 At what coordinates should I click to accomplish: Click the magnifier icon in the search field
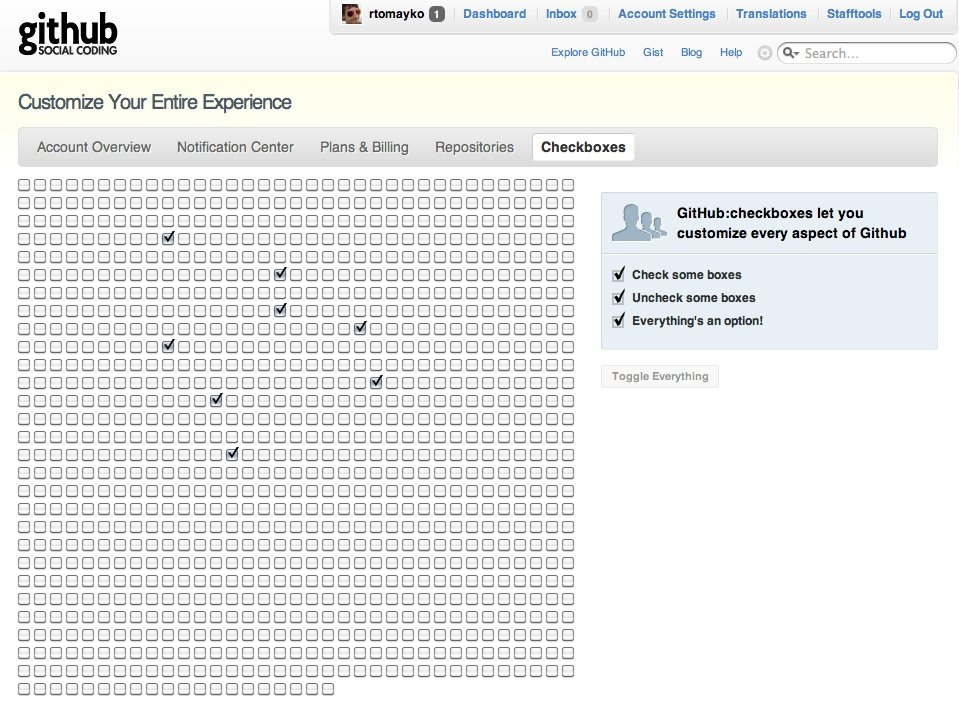pyautogui.click(x=787, y=53)
